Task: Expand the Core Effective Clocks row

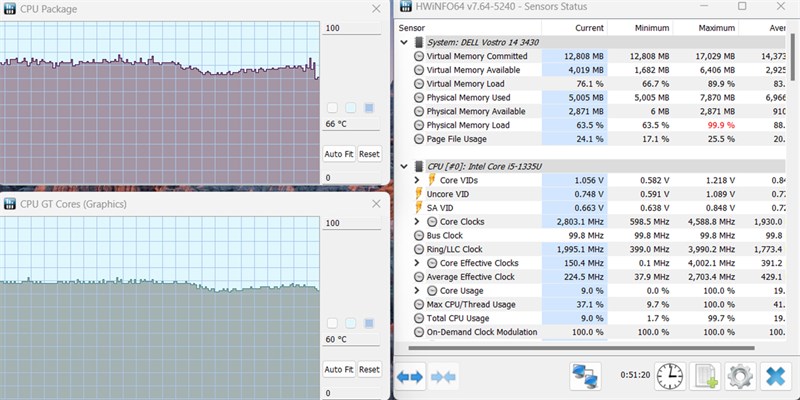Action: pyautogui.click(x=417, y=263)
